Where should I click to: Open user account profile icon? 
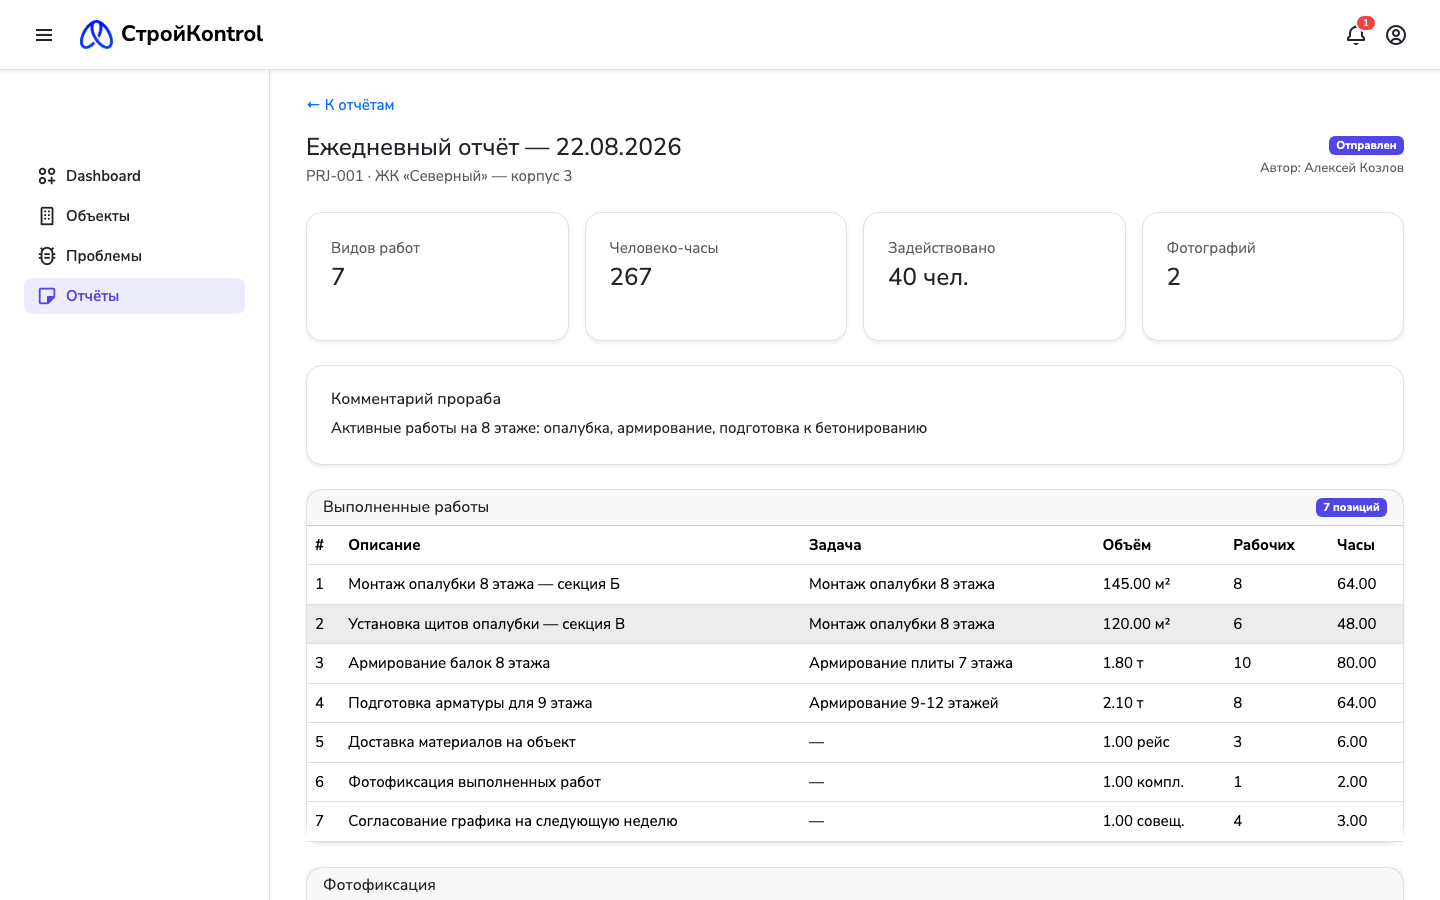[x=1396, y=35]
